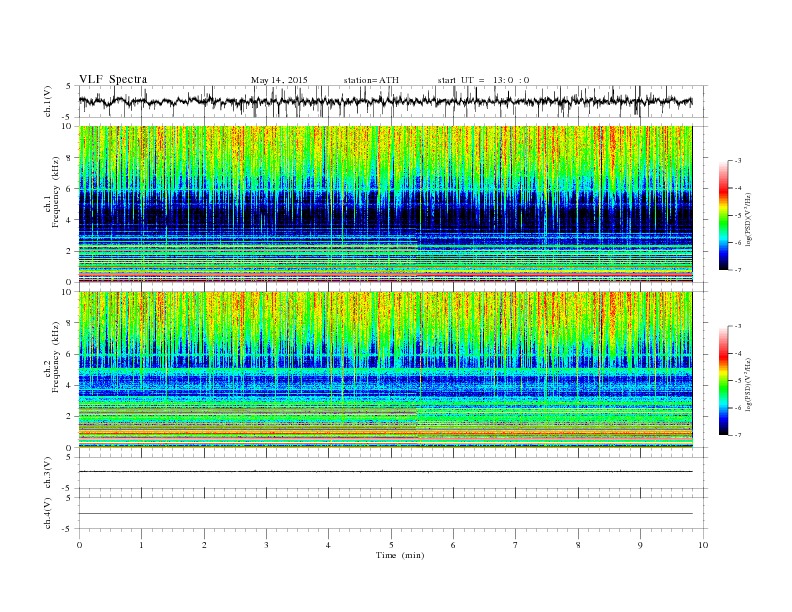Click the "ch.1(V)" waveform axis label
792x612 pixels.
(x=48, y=101)
